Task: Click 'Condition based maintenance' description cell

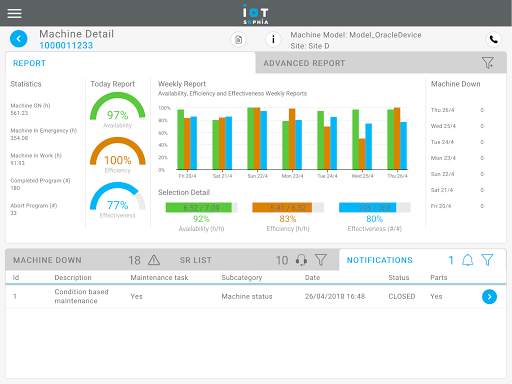Action: point(82,296)
